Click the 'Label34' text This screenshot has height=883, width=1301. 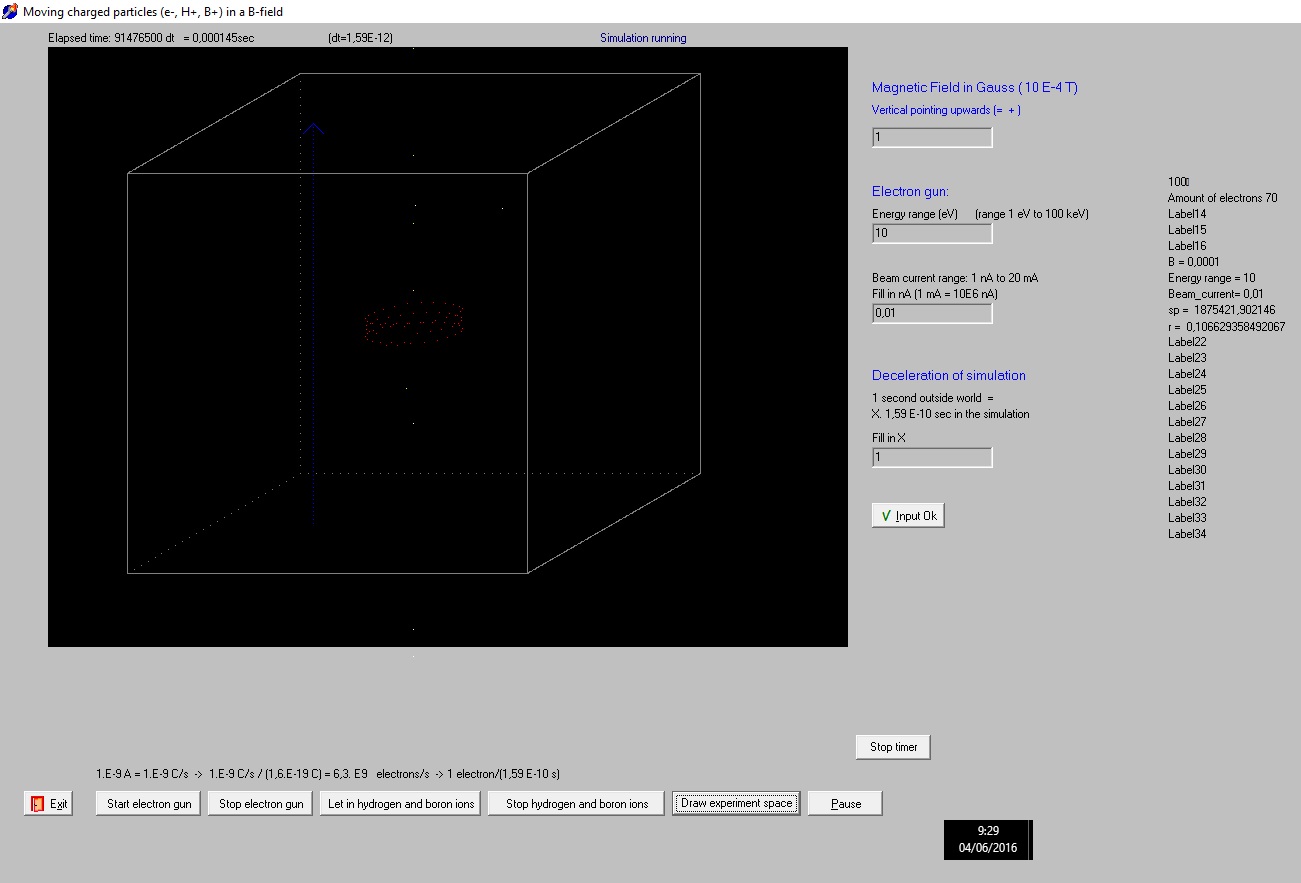[x=1187, y=534]
